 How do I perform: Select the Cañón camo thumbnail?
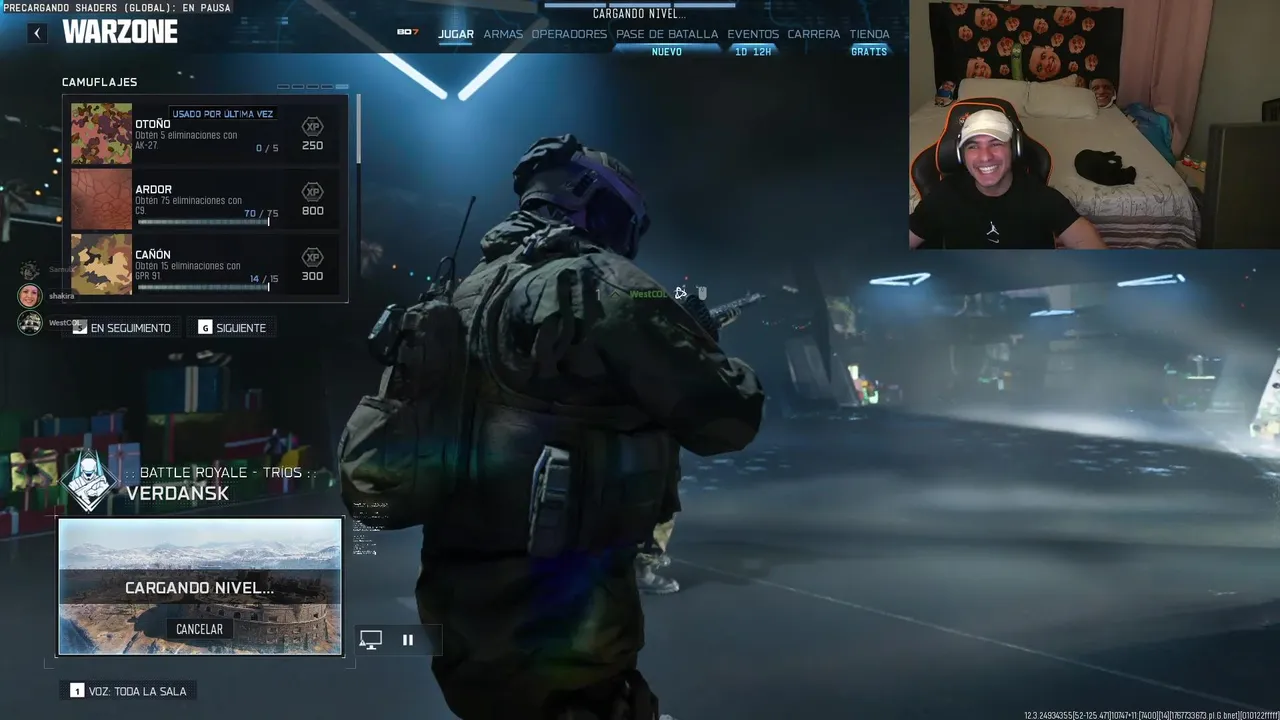(101, 264)
